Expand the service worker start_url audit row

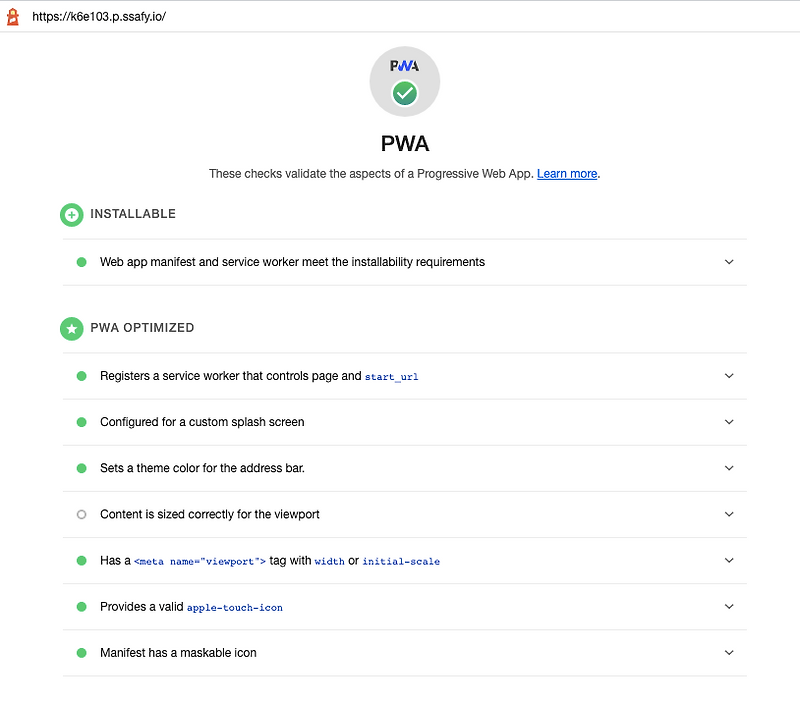click(x=729, y=376)
